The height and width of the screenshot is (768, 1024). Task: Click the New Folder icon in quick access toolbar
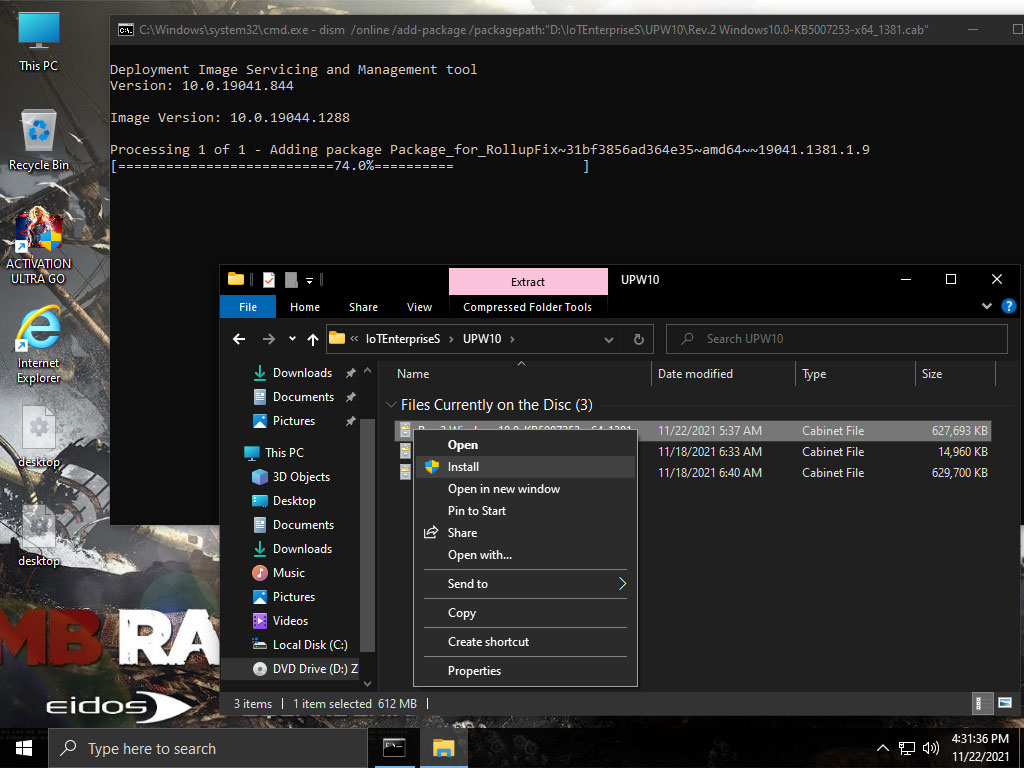point(291,280)
